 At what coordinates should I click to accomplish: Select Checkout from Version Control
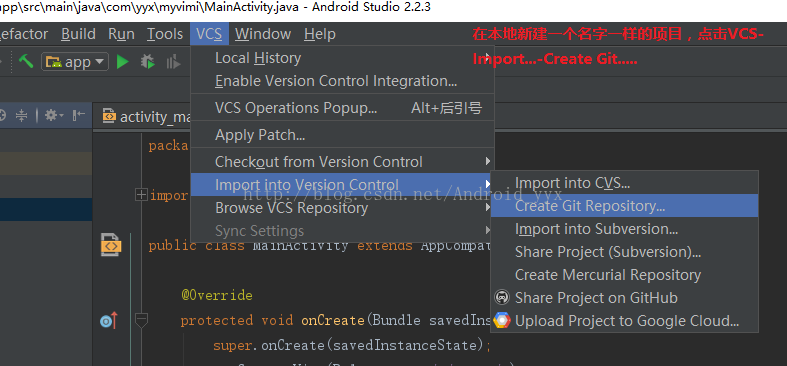click(x=342, y=162)
